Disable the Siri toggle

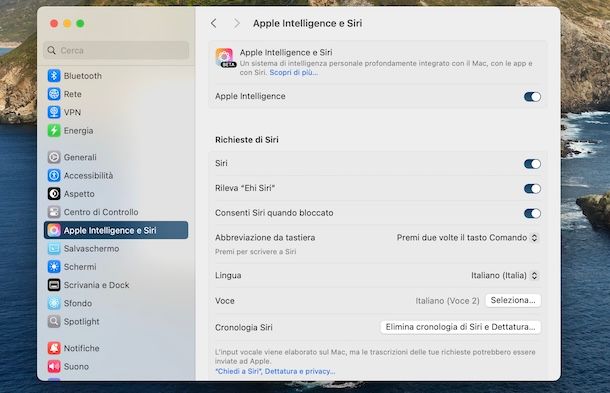532,164
